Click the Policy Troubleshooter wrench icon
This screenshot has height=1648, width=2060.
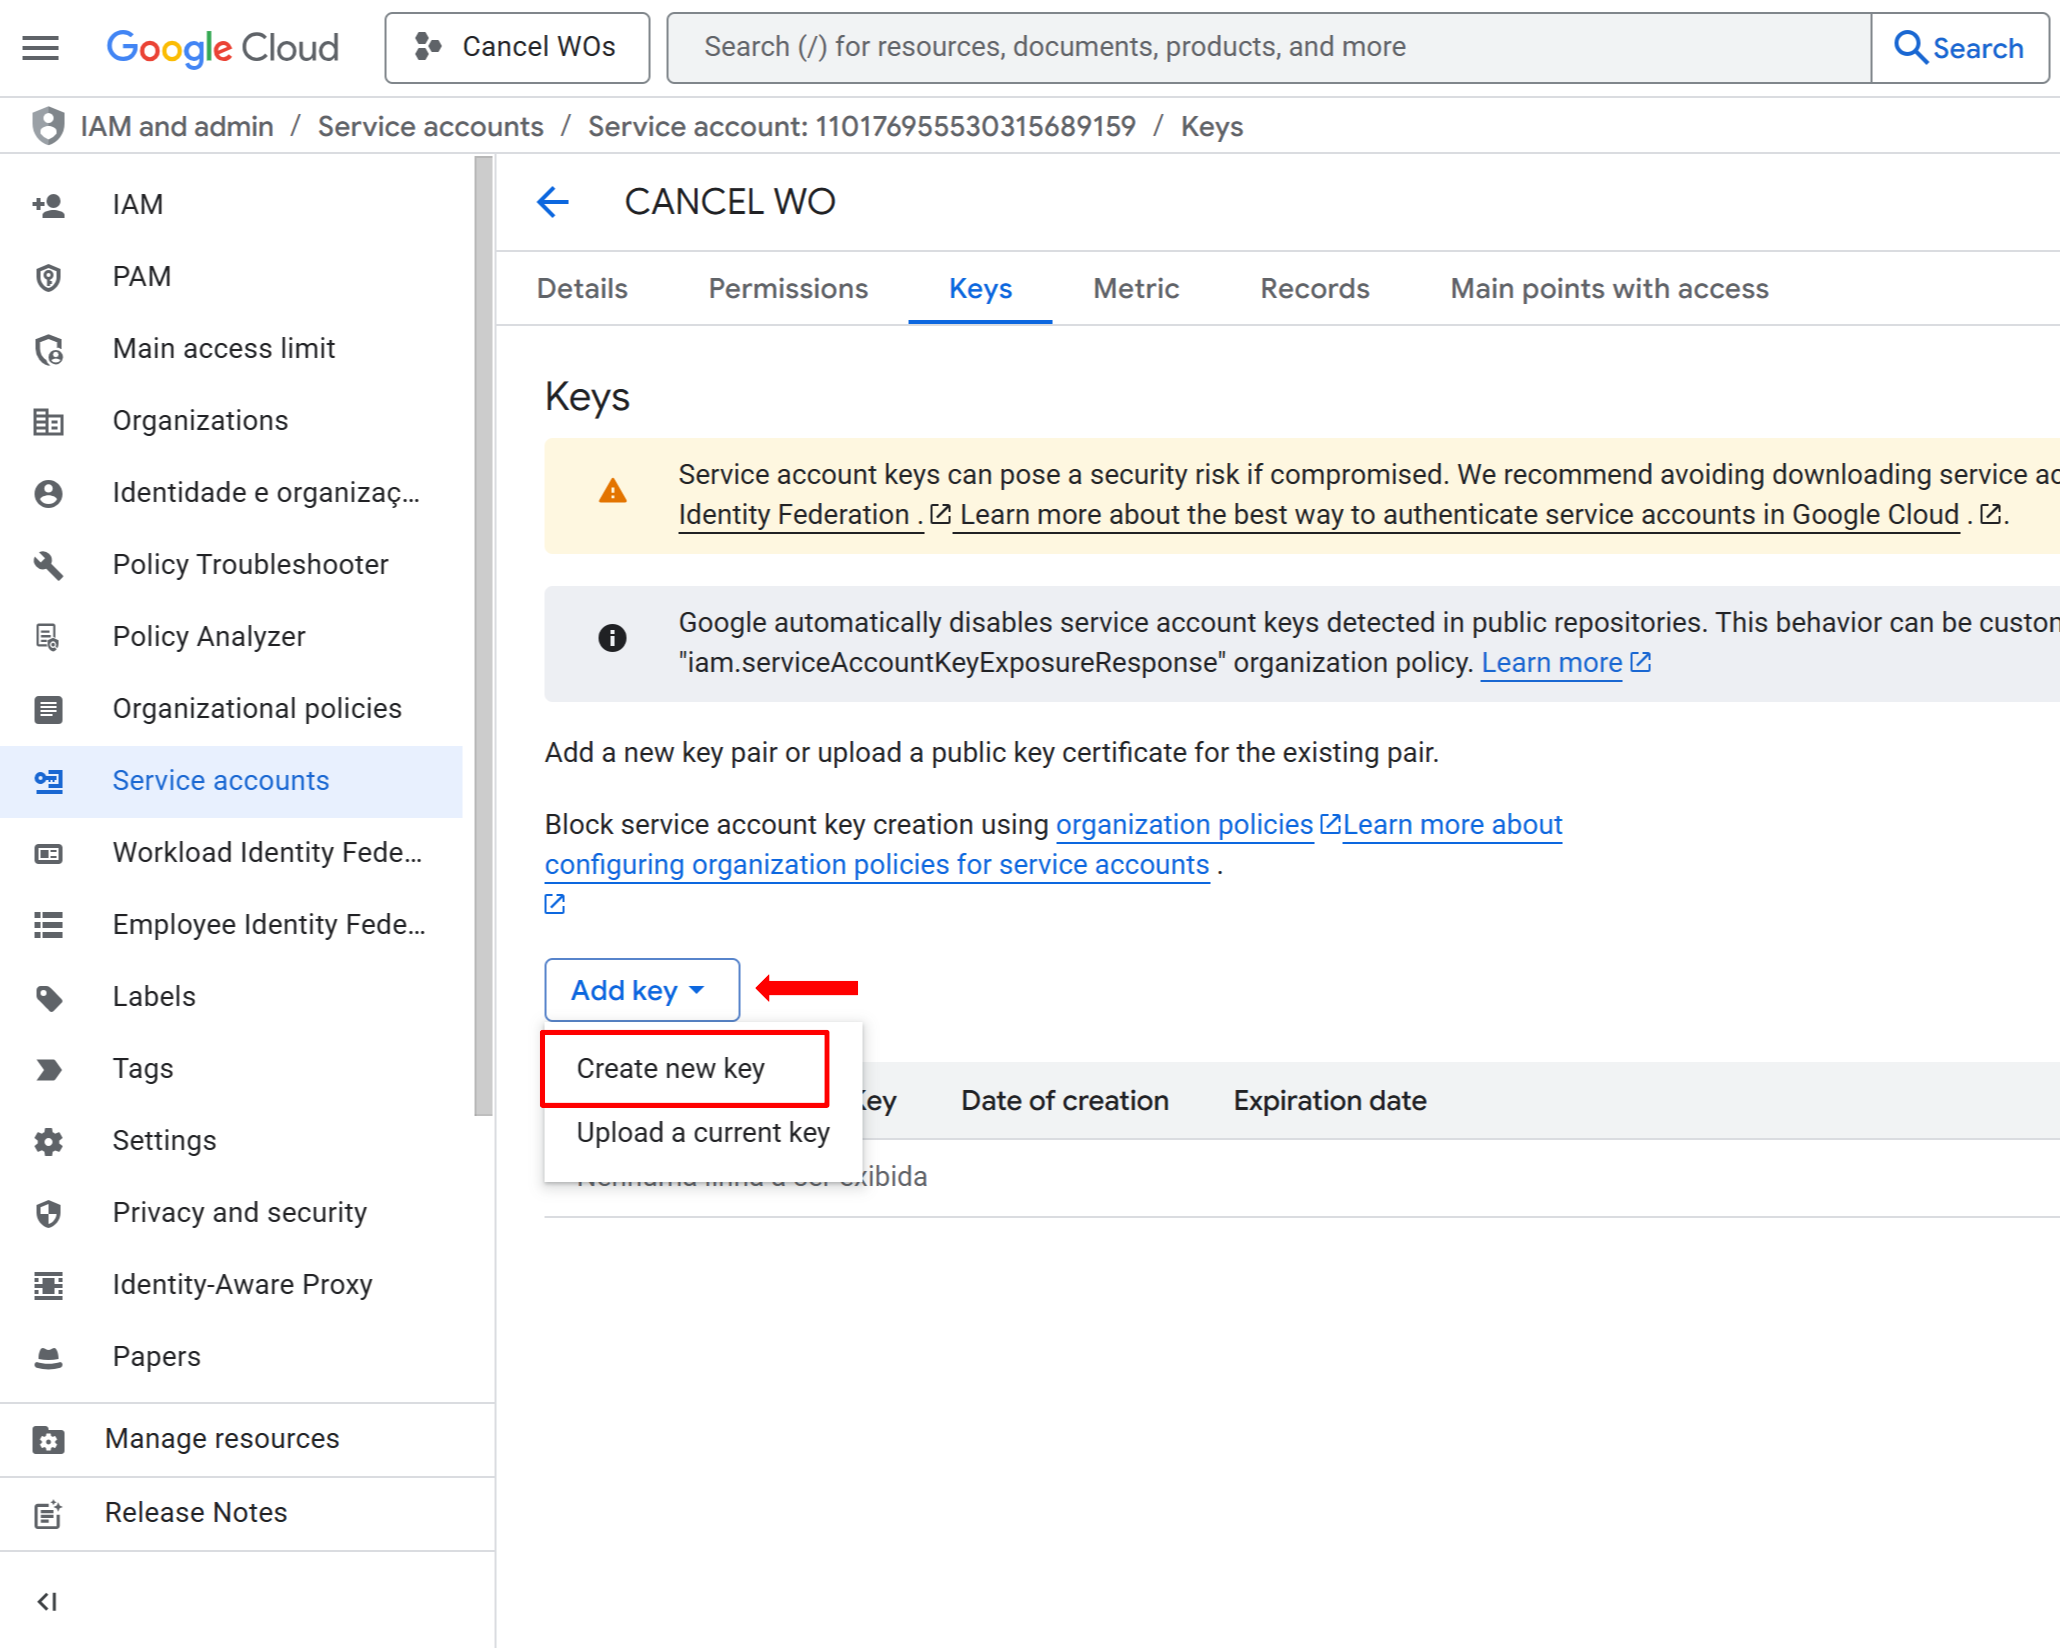click(x=48, y=565)
